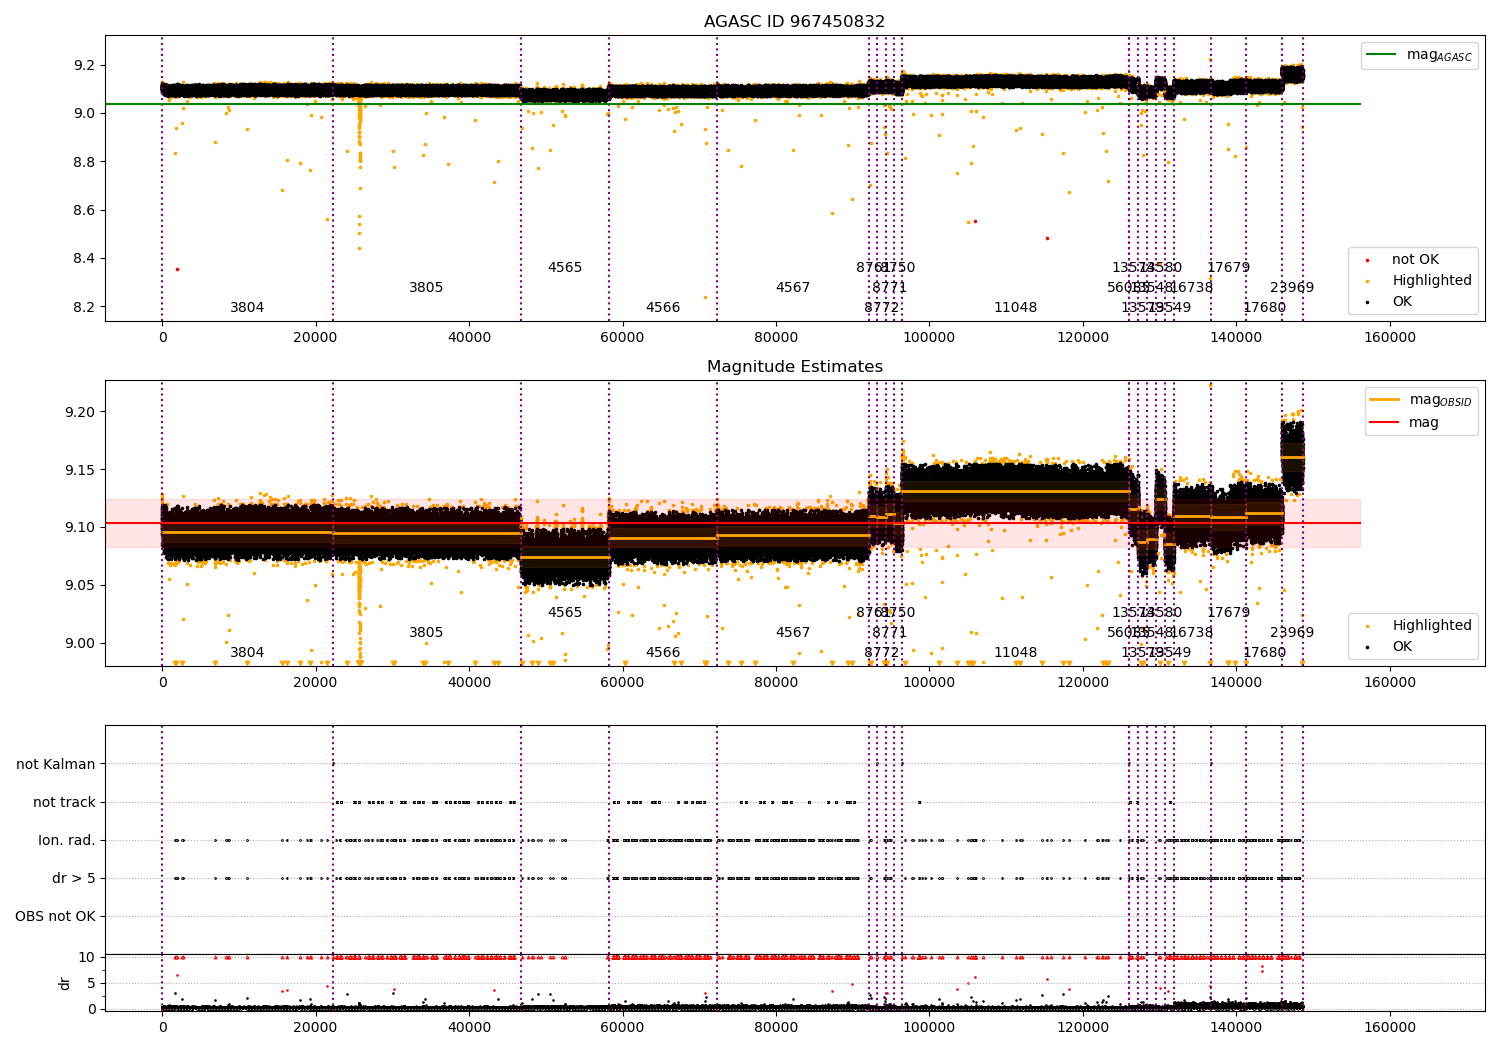Screen dimensions: 1500x1050
Task: Click the mag AGASC legend entry in top plot
Action: 1419,55
